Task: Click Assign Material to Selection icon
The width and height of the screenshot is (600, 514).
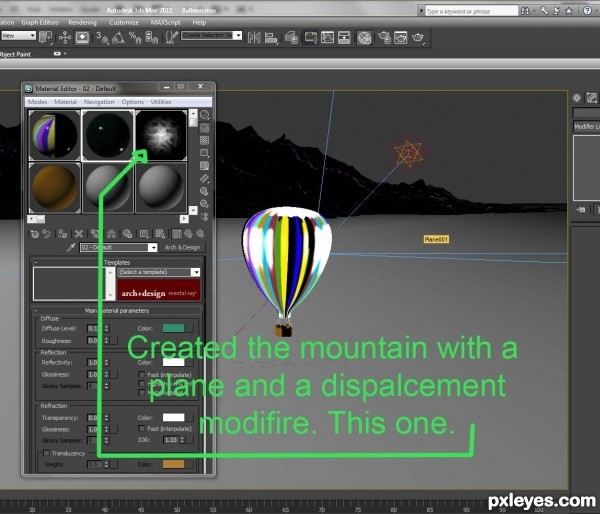Action: (x=62, y=234)
